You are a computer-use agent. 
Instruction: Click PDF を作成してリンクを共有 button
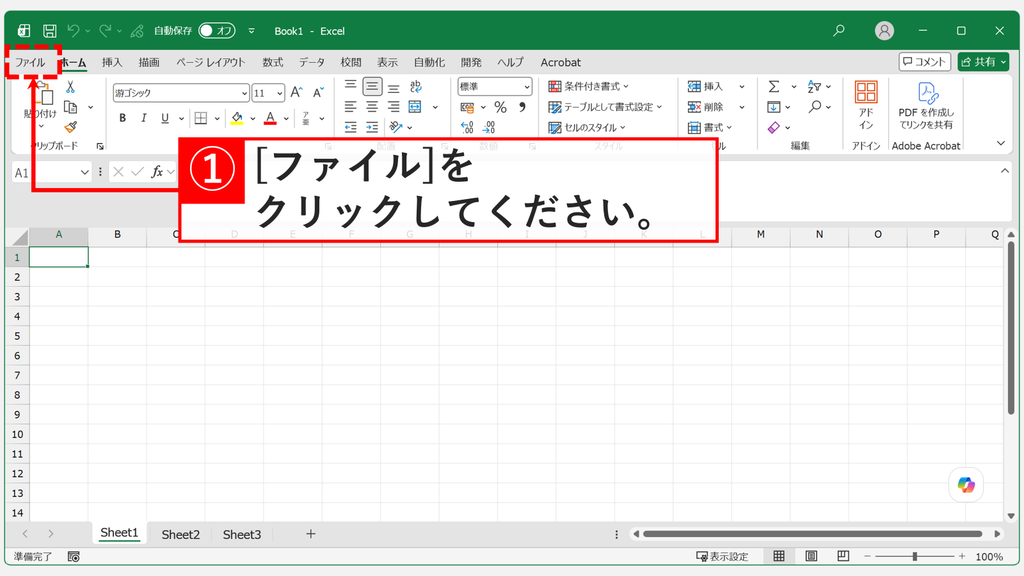(x=926, y=106)
